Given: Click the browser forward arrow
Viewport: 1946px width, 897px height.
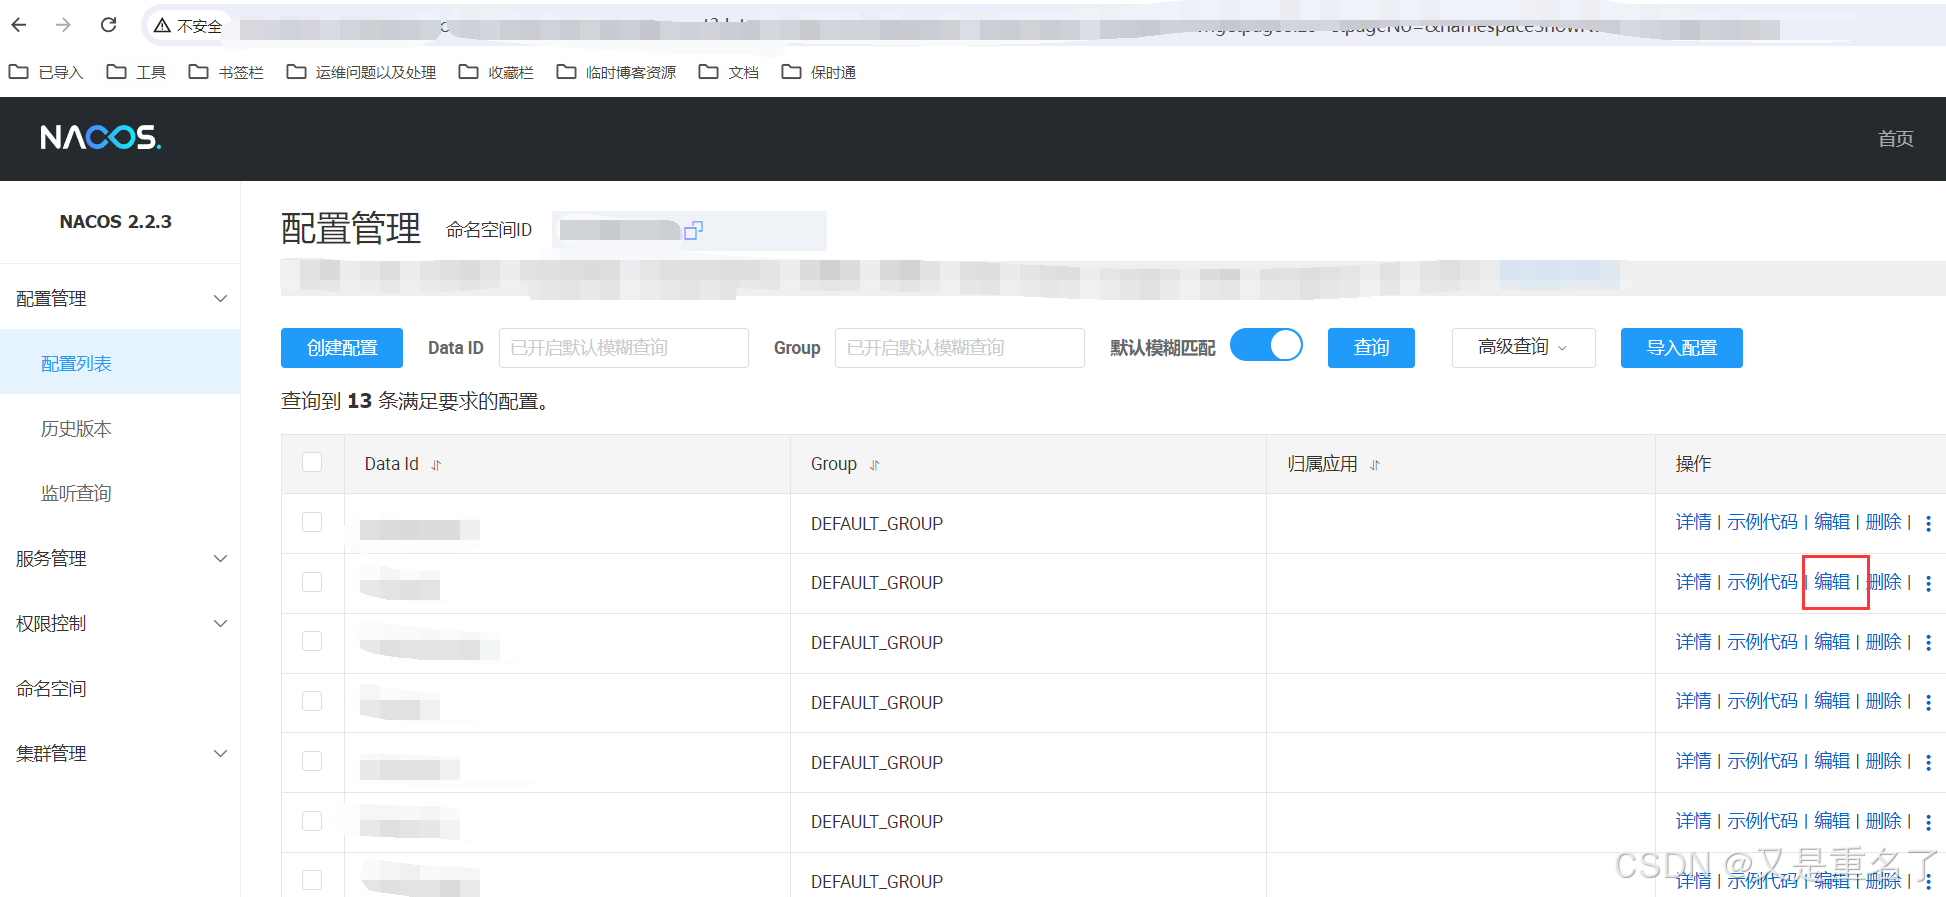Looking at the screenshot, I should tap(64, 25).
